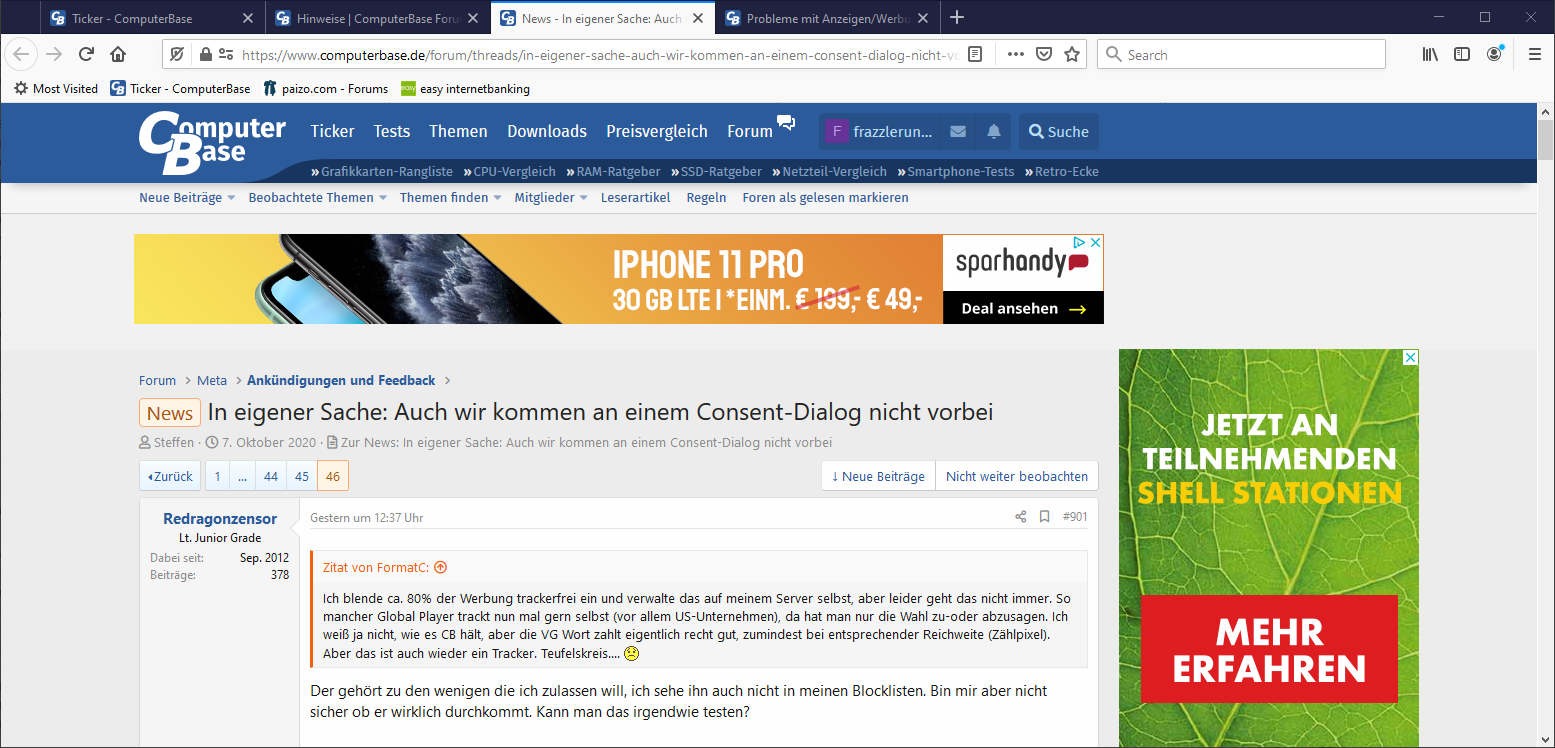Click Deal ansehen on iPhone ad
This screenshot has height=748, width=1555.
(1023, 308)
